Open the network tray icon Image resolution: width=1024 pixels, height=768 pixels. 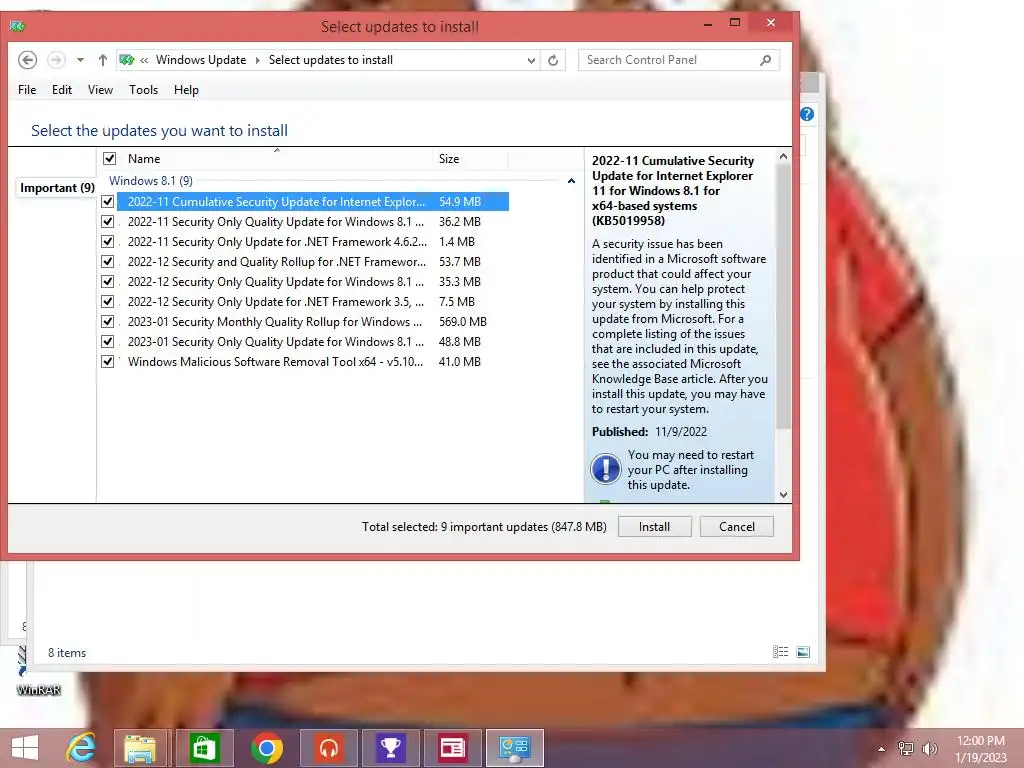click(x=905, y=749)
